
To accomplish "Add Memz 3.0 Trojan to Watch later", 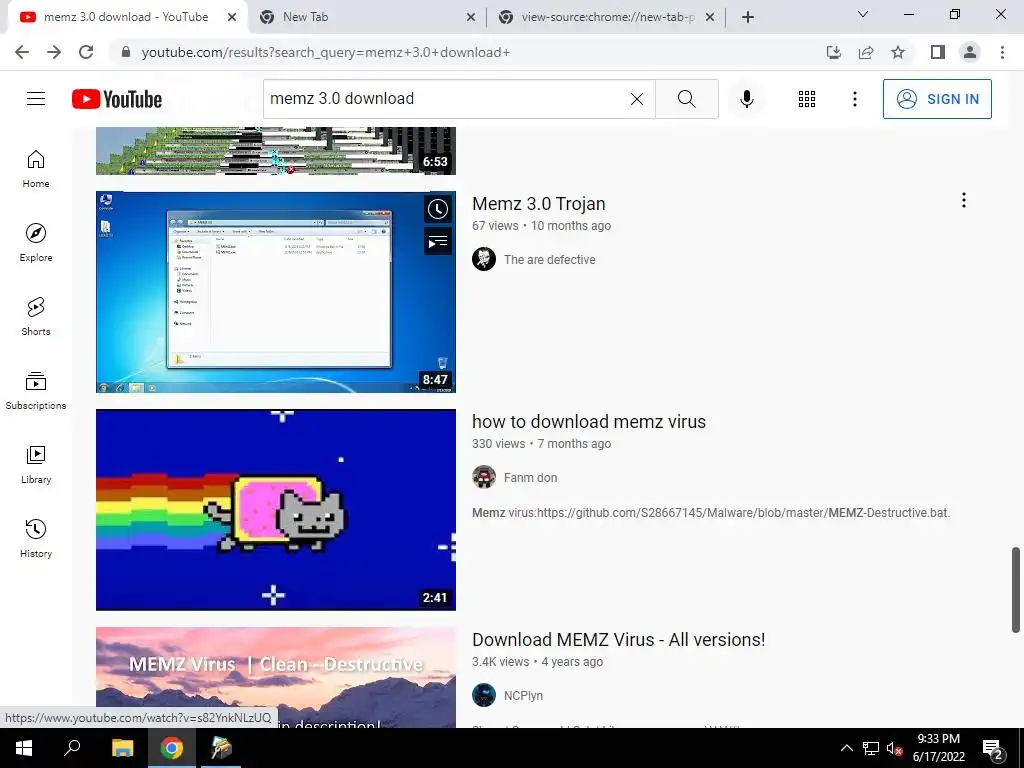I will tap(438, 209).
